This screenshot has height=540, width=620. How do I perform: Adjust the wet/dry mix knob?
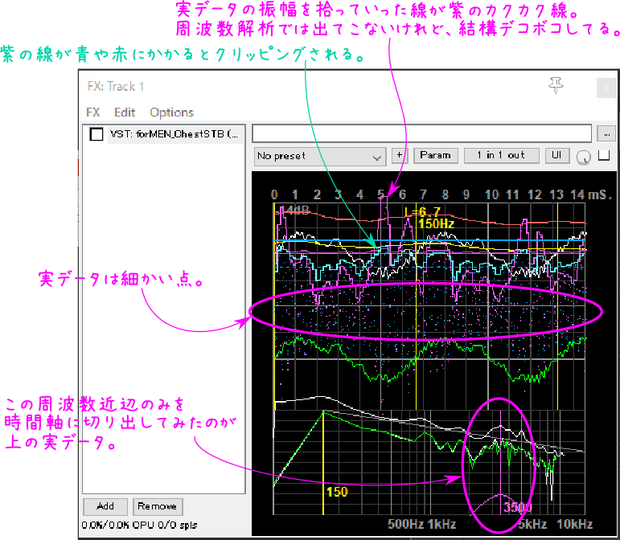(583, 157)
